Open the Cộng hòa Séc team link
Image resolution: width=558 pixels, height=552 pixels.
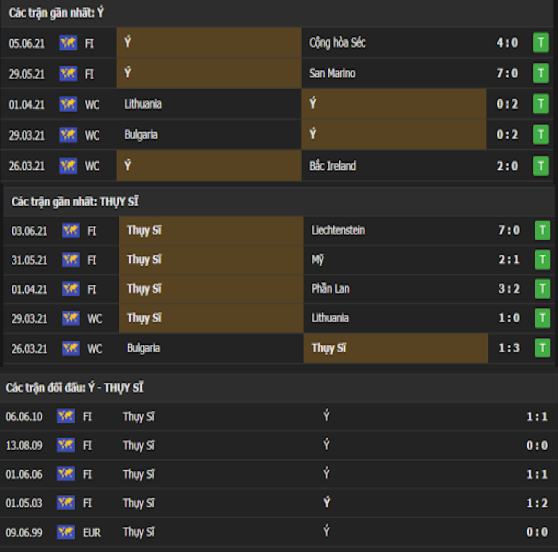337,43
